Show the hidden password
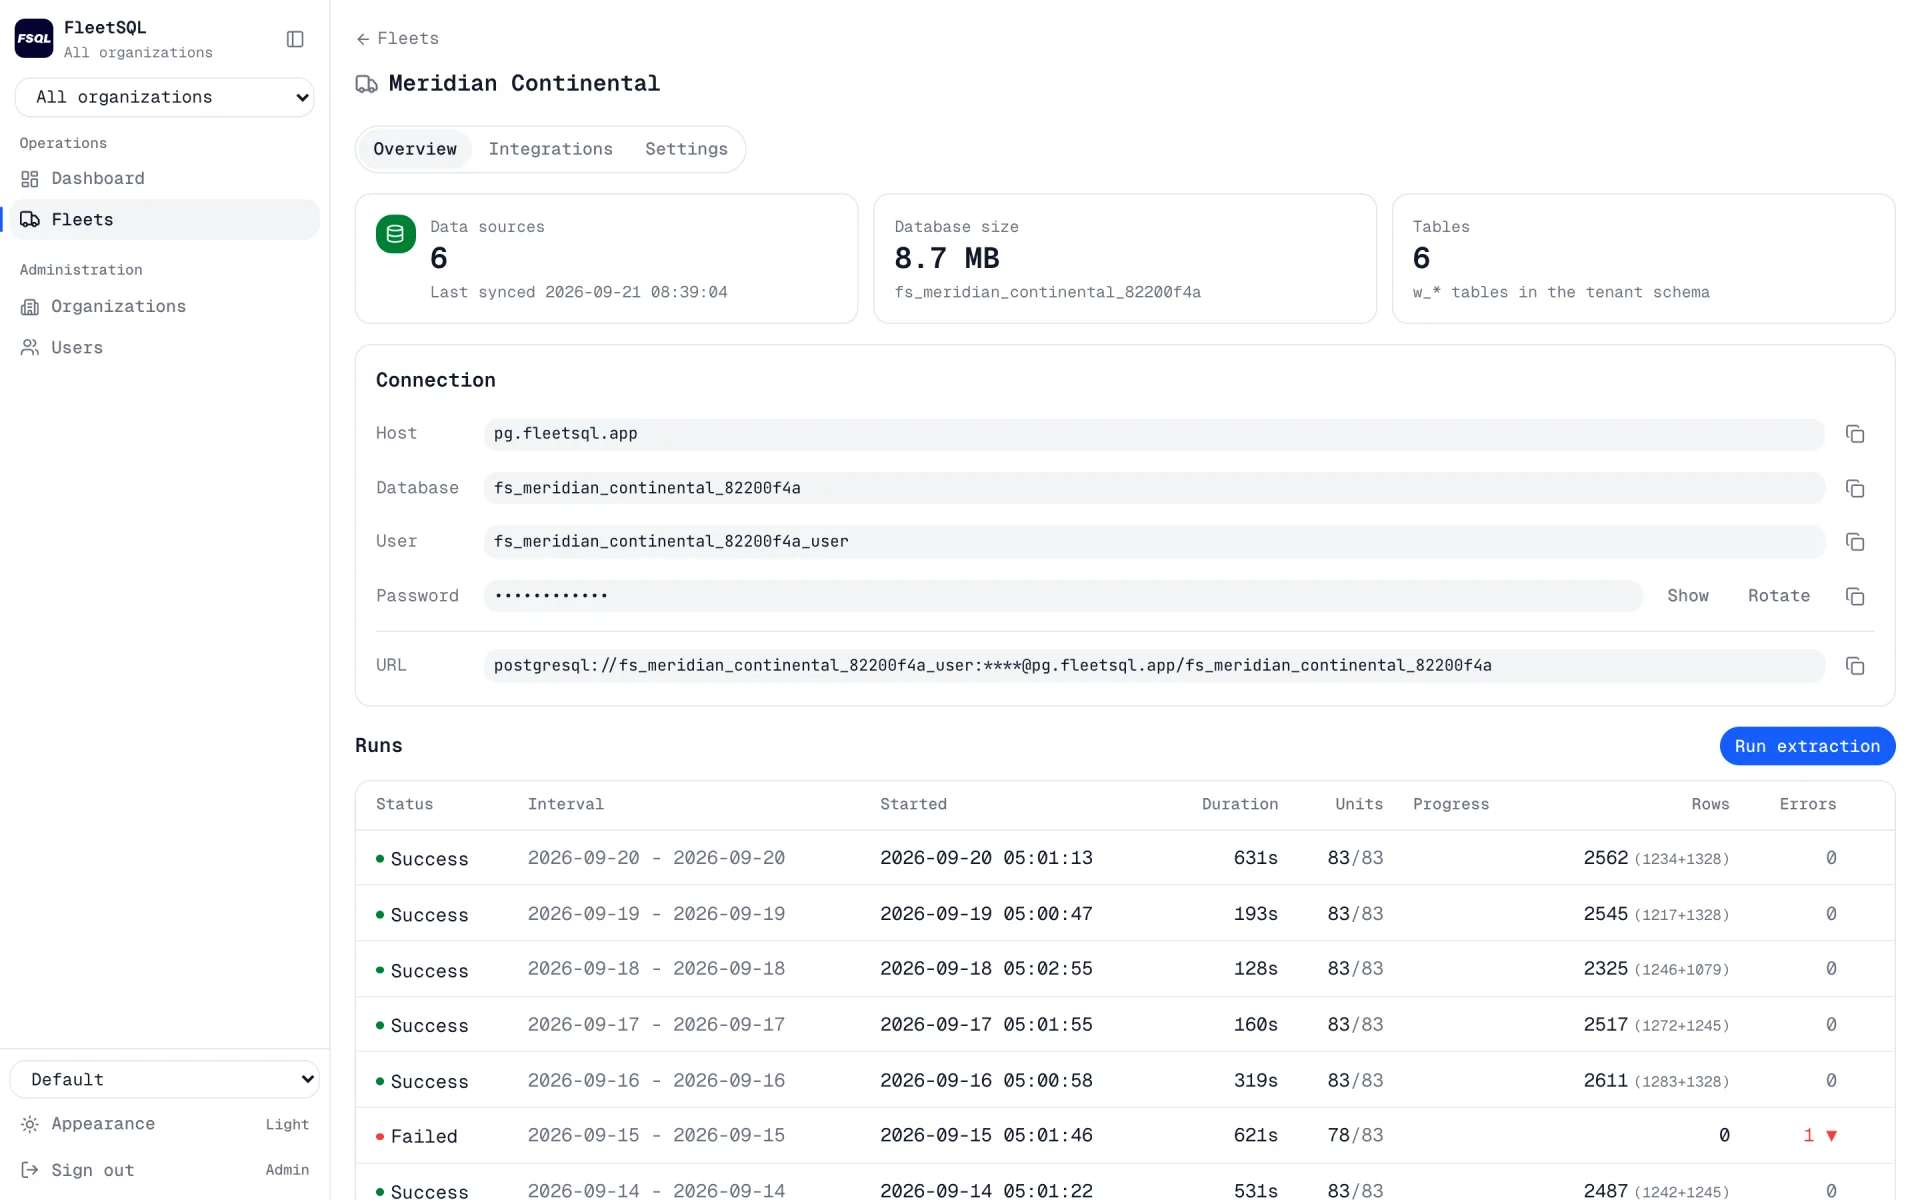Image resolution: width=1920 pixels, height=1200 pixels. 1688,596
